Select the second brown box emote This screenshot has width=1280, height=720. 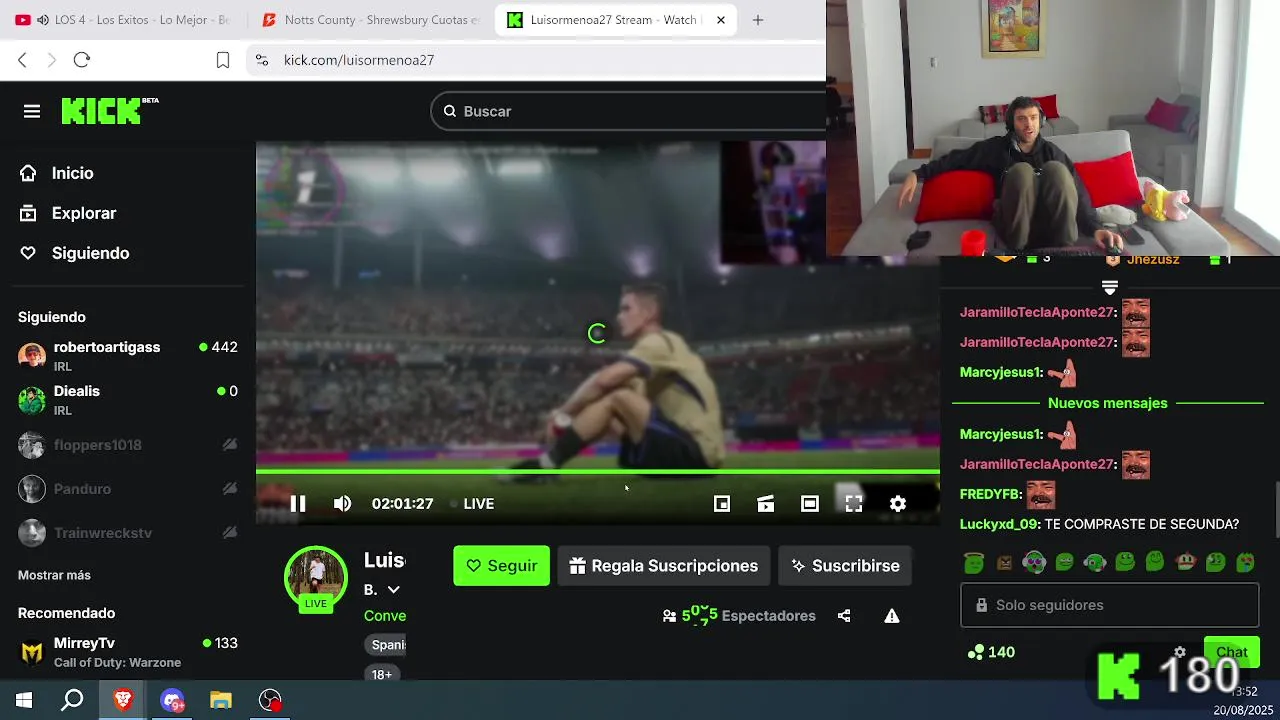click(x=1004, y=562)
